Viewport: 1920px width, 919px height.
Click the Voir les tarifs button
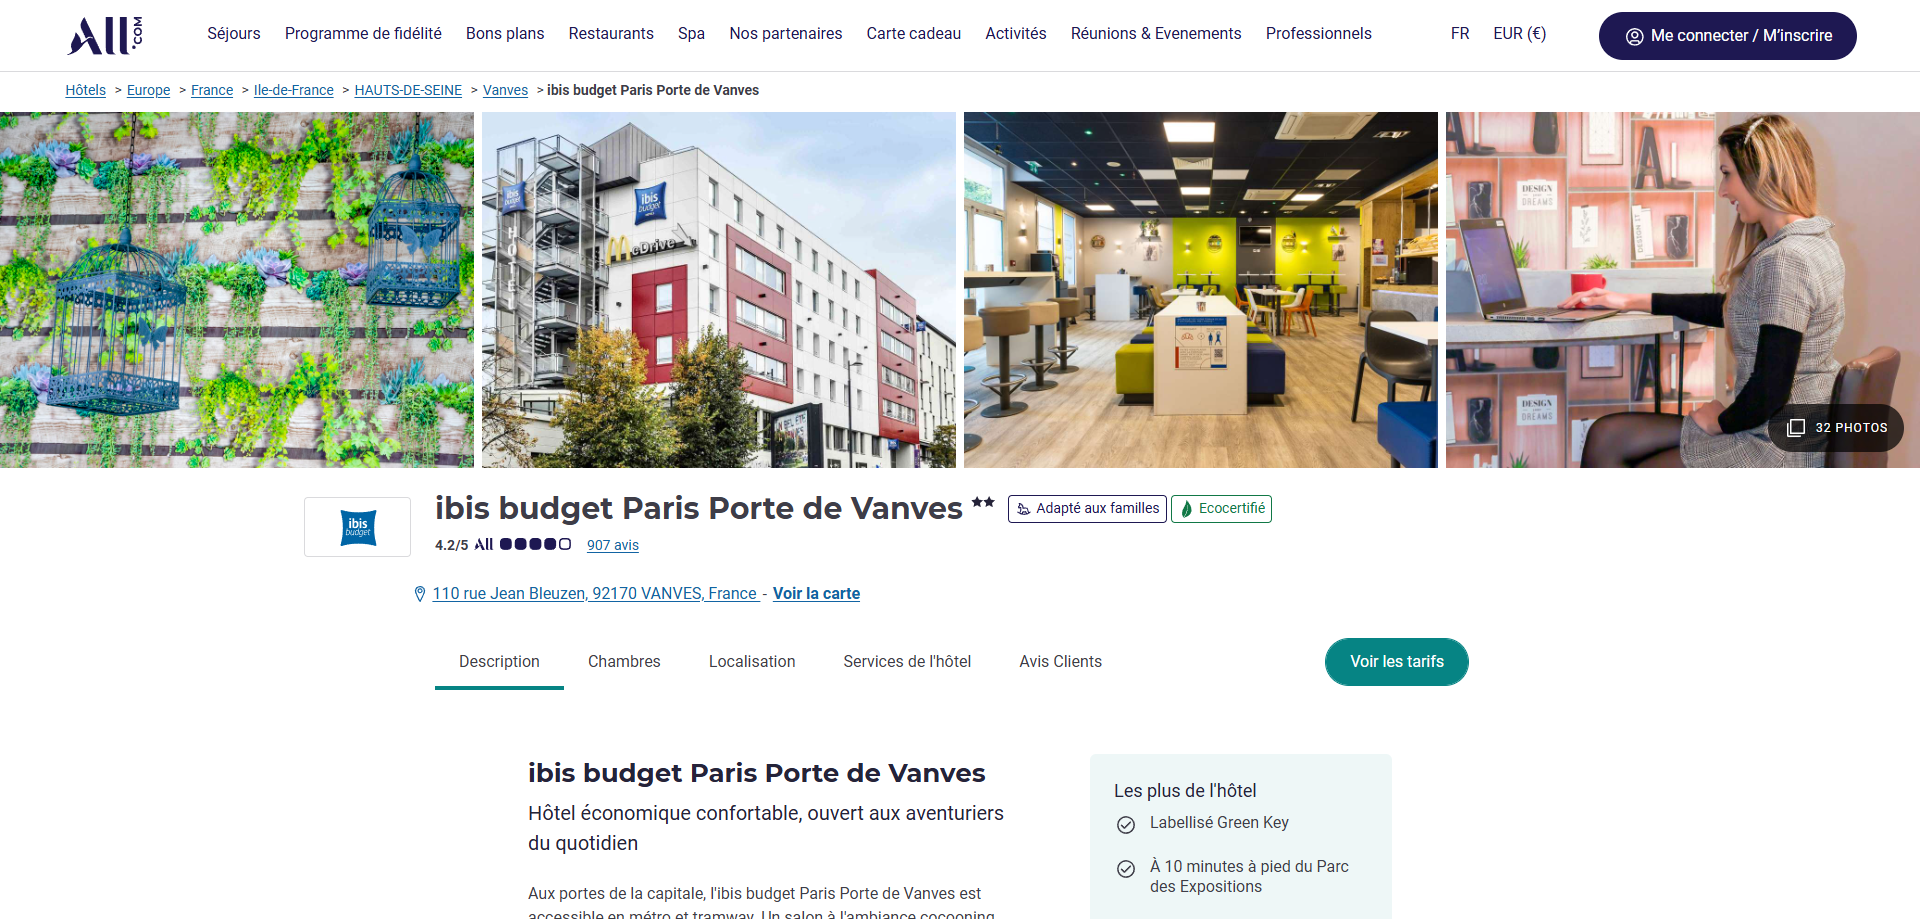pos(1396,662)
